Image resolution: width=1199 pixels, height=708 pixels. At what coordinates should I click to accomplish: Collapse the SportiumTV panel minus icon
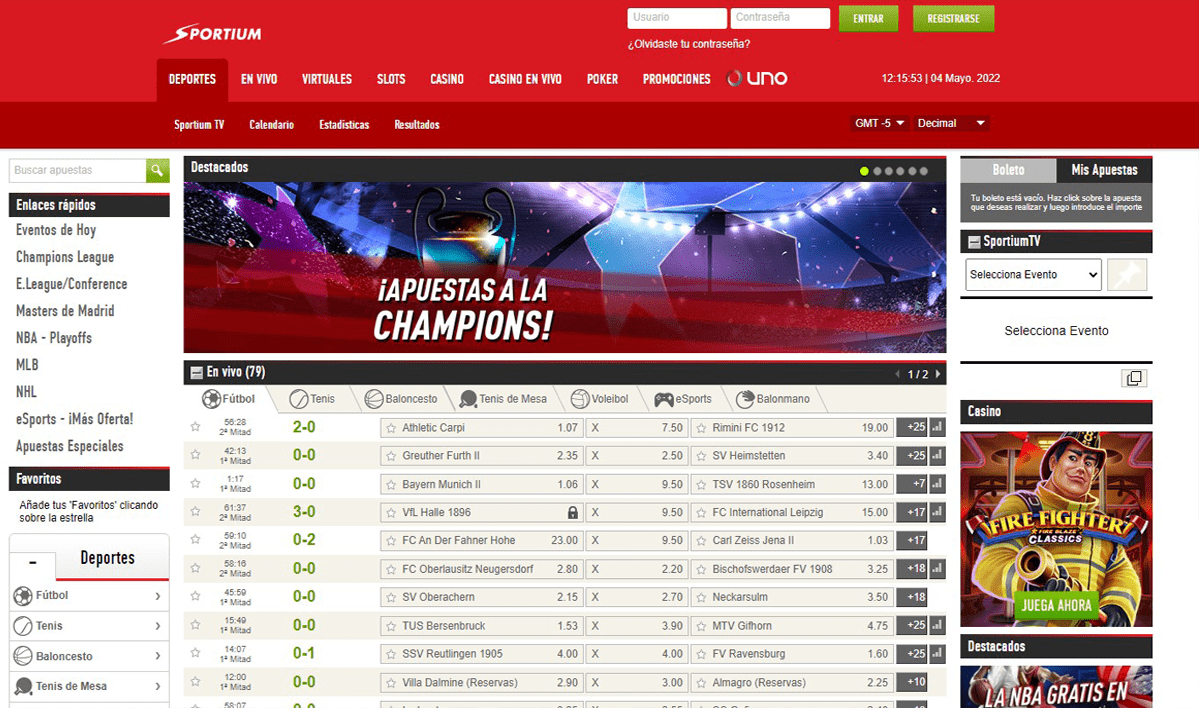click(x=974, y=242)
